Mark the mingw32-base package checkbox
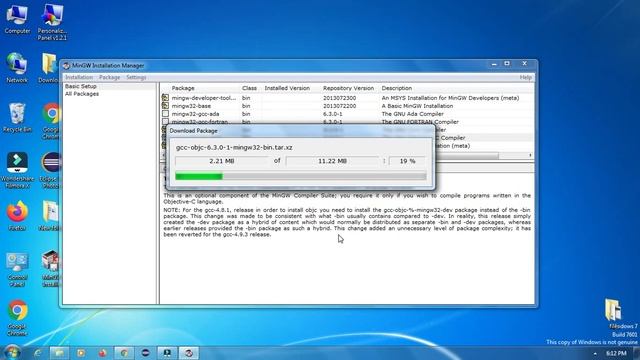The width and height of the screenshot is (640, 360). [165, 106]
